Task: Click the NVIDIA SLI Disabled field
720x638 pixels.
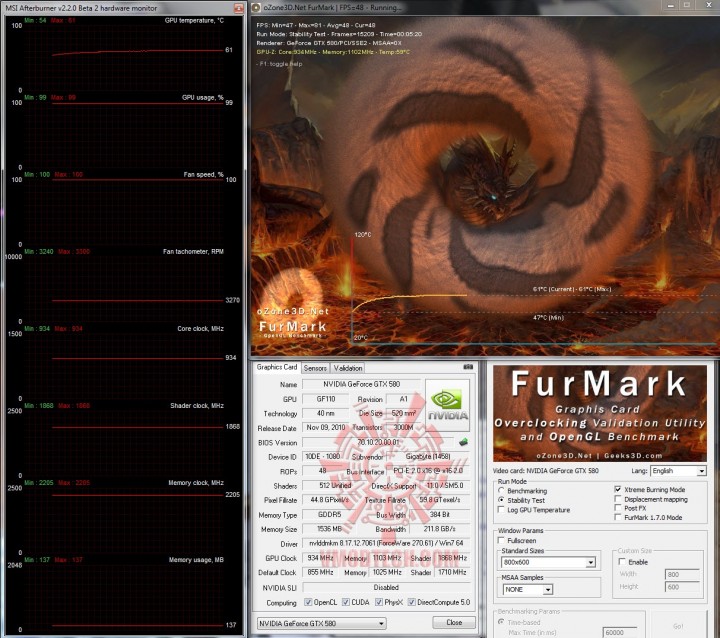Action: click(386, 587)
